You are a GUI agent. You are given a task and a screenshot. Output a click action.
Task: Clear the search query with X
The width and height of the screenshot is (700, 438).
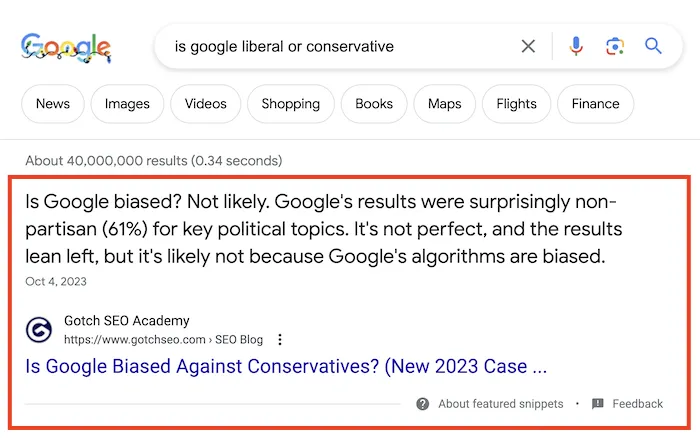(x=528, y=46)
